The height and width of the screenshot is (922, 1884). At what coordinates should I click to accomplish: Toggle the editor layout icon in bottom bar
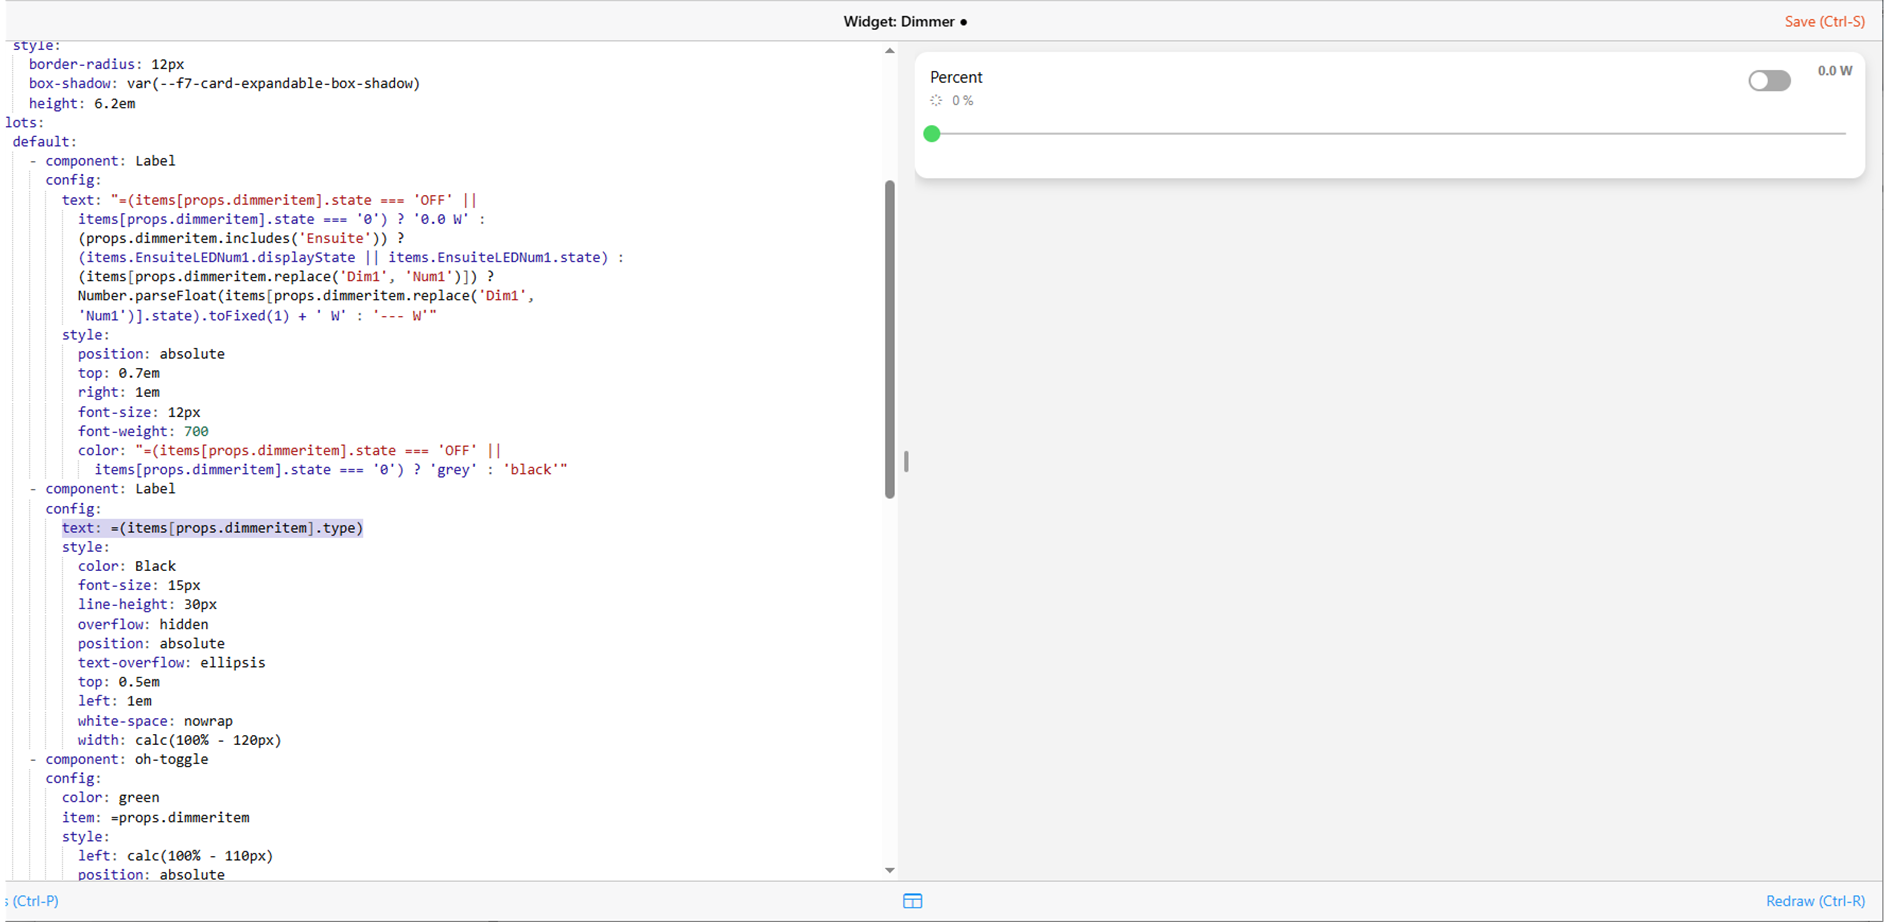point(912,901)
